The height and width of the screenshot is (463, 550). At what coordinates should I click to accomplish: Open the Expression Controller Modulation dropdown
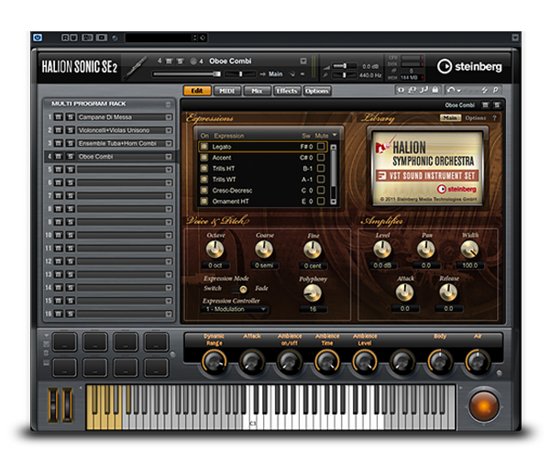coord(234,309)
